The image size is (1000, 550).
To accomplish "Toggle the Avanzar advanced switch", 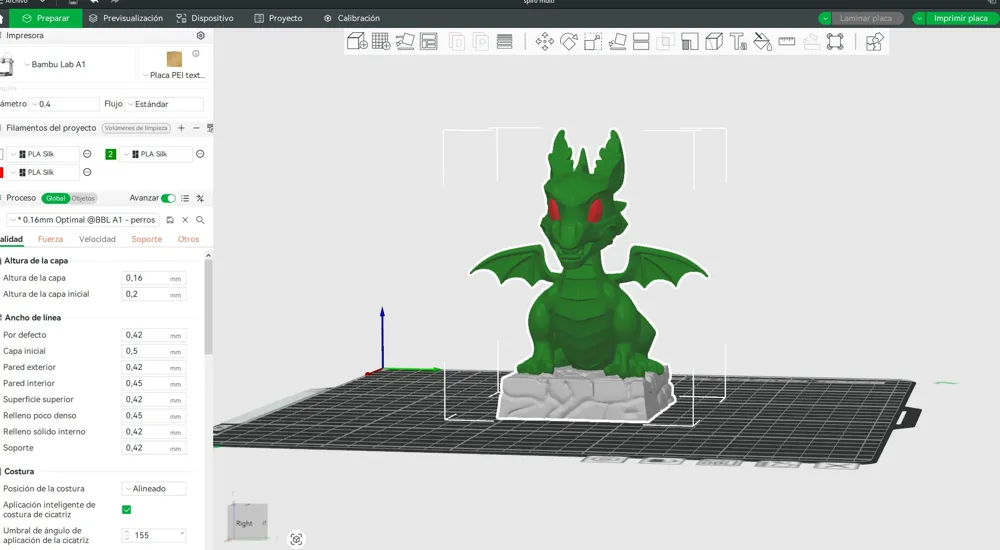I will tap(168, 198).
